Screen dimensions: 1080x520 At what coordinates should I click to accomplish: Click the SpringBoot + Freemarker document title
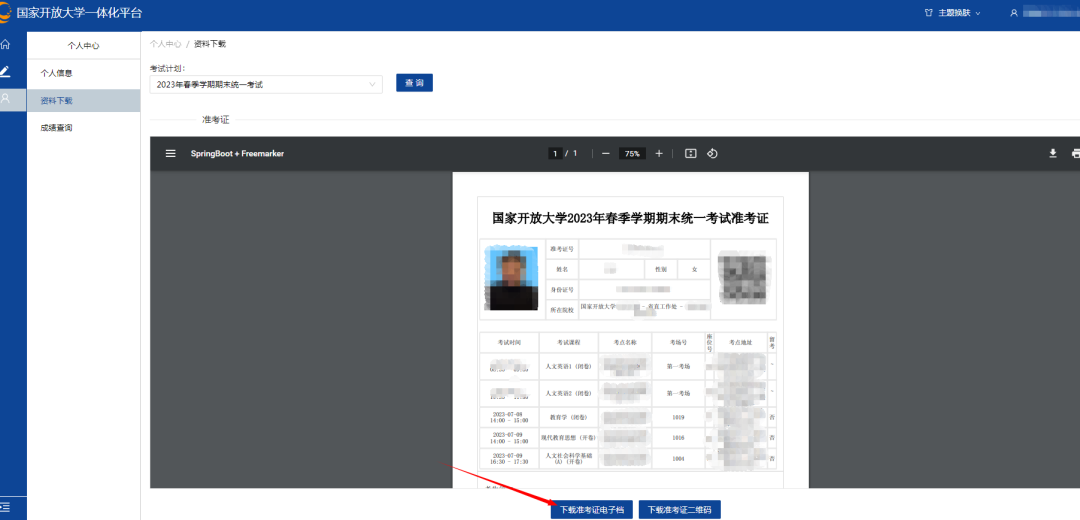237,154
